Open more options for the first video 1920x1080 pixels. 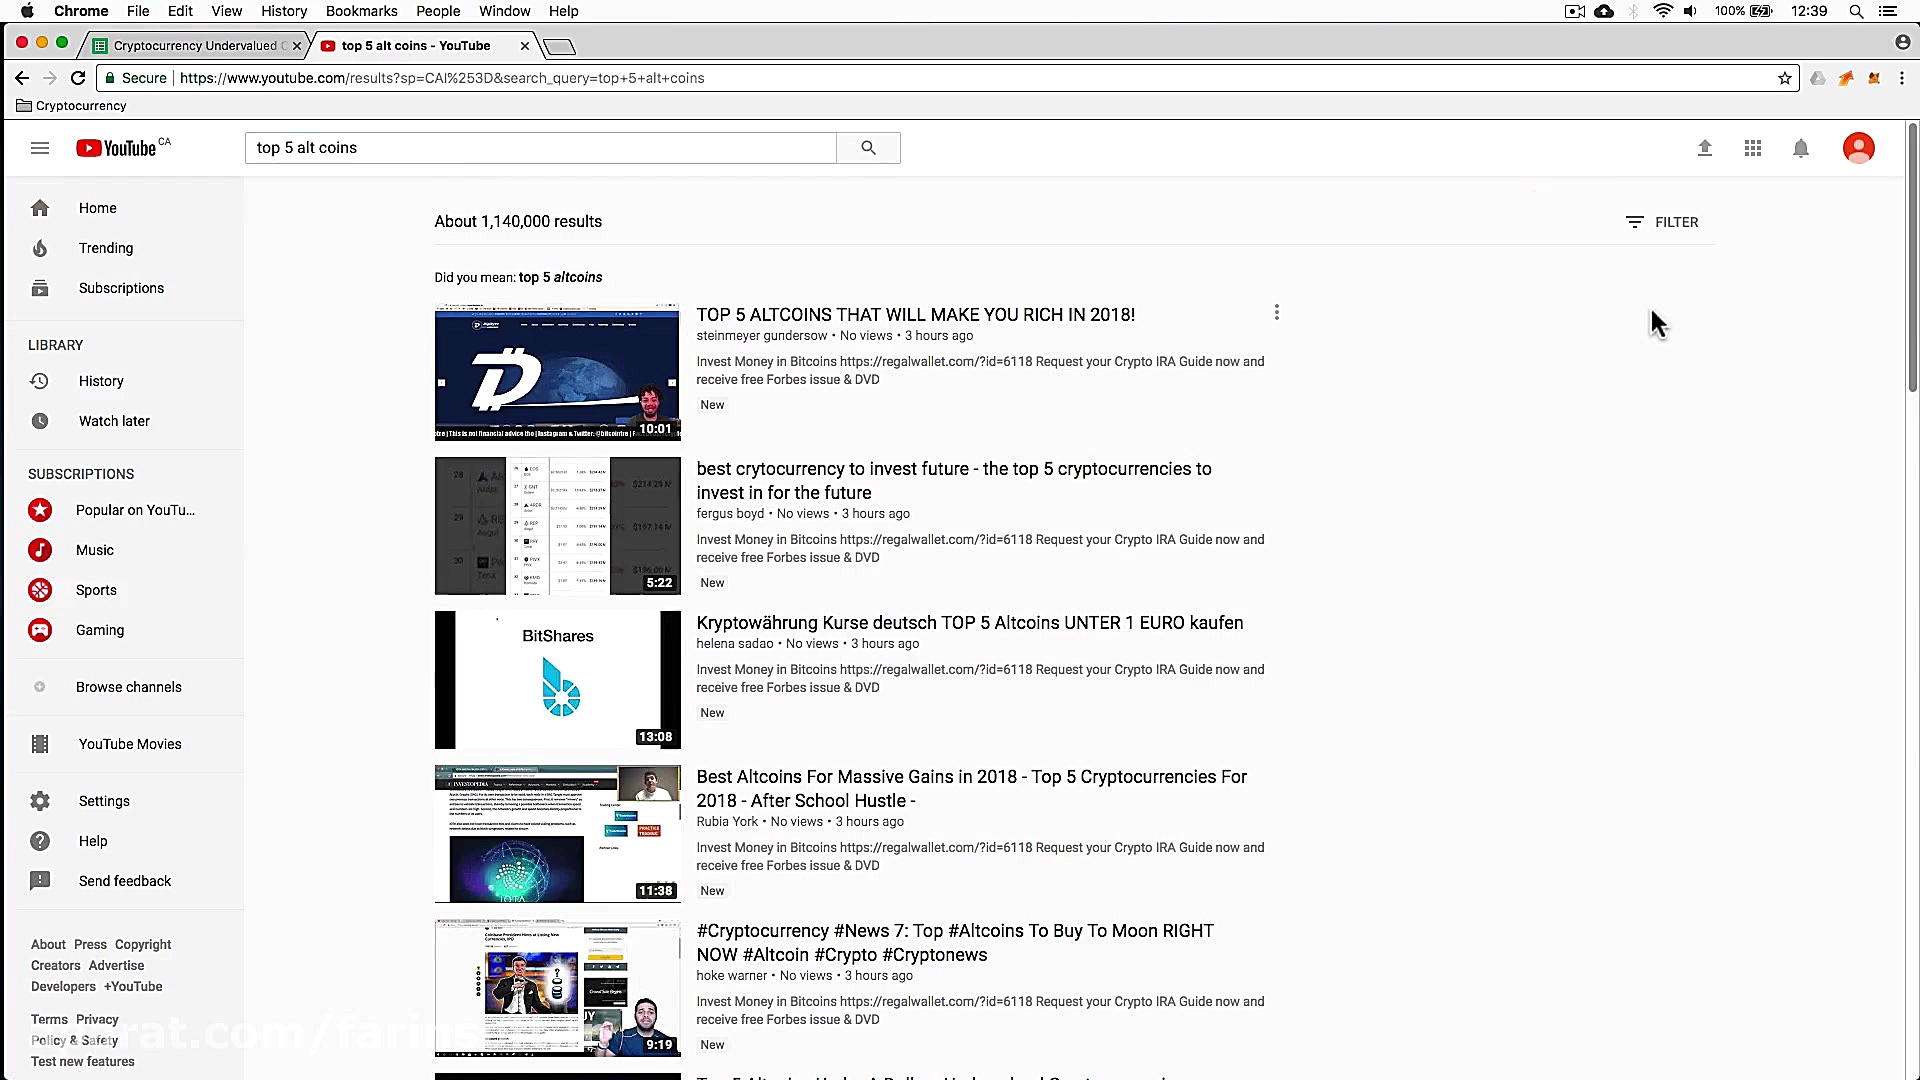[1277, 313]
